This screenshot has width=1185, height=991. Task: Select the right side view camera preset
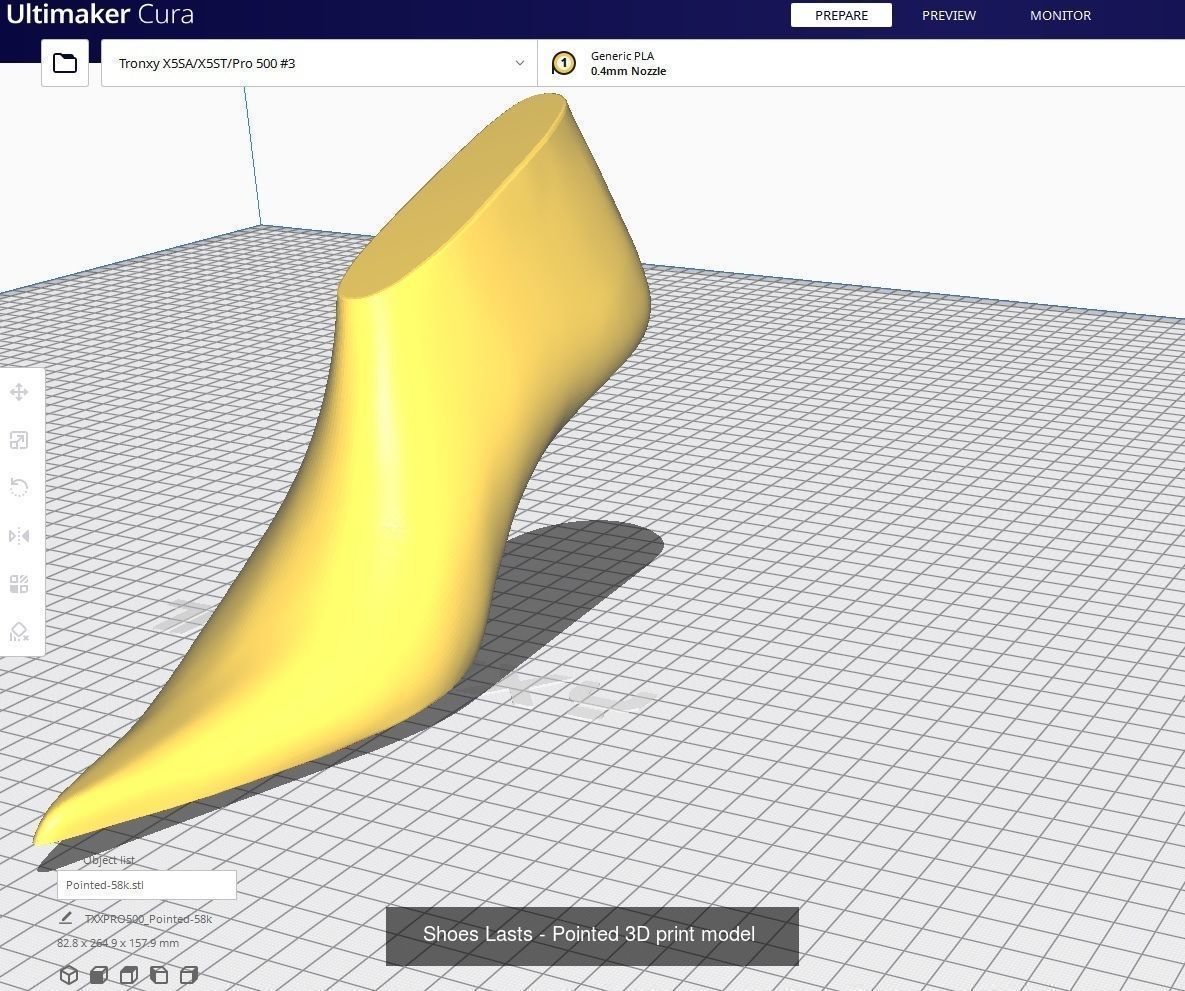click(x=189, y=975)
